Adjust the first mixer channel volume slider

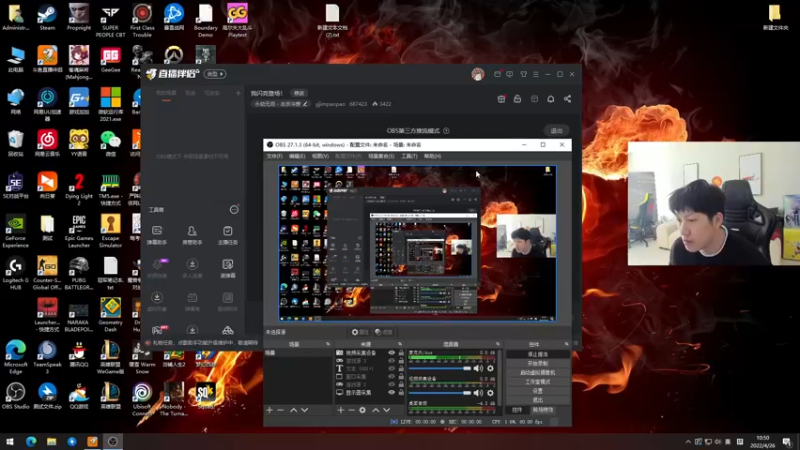pos(440,368)
